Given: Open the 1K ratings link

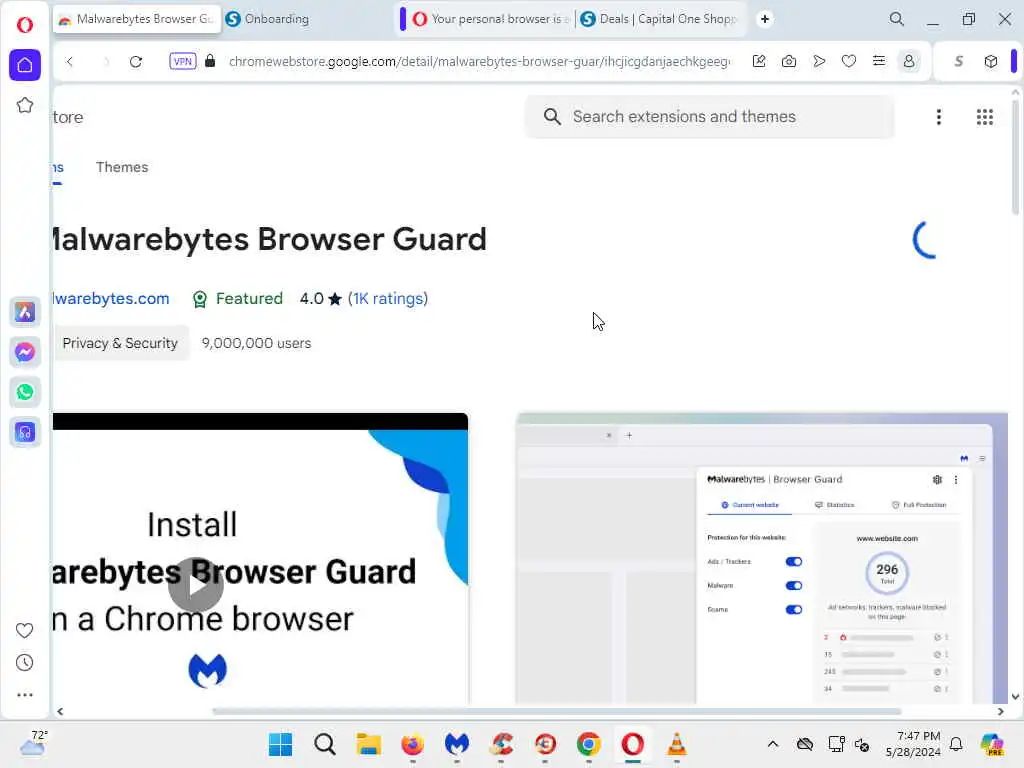Looking at the screenshot, I should click(x=388, y=298).
